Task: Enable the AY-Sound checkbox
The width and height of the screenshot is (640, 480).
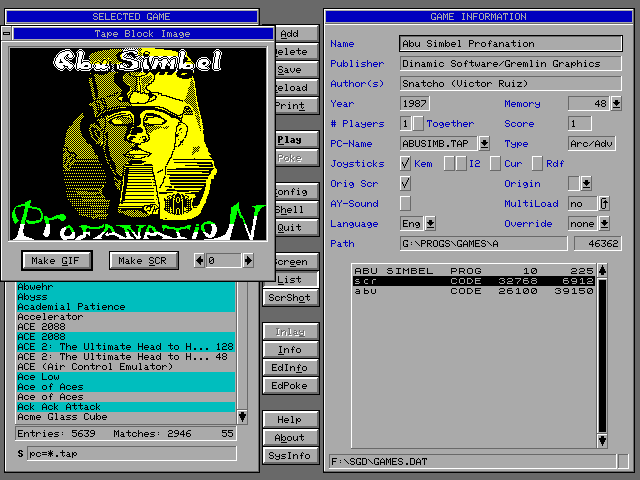Action: (405, 204)
